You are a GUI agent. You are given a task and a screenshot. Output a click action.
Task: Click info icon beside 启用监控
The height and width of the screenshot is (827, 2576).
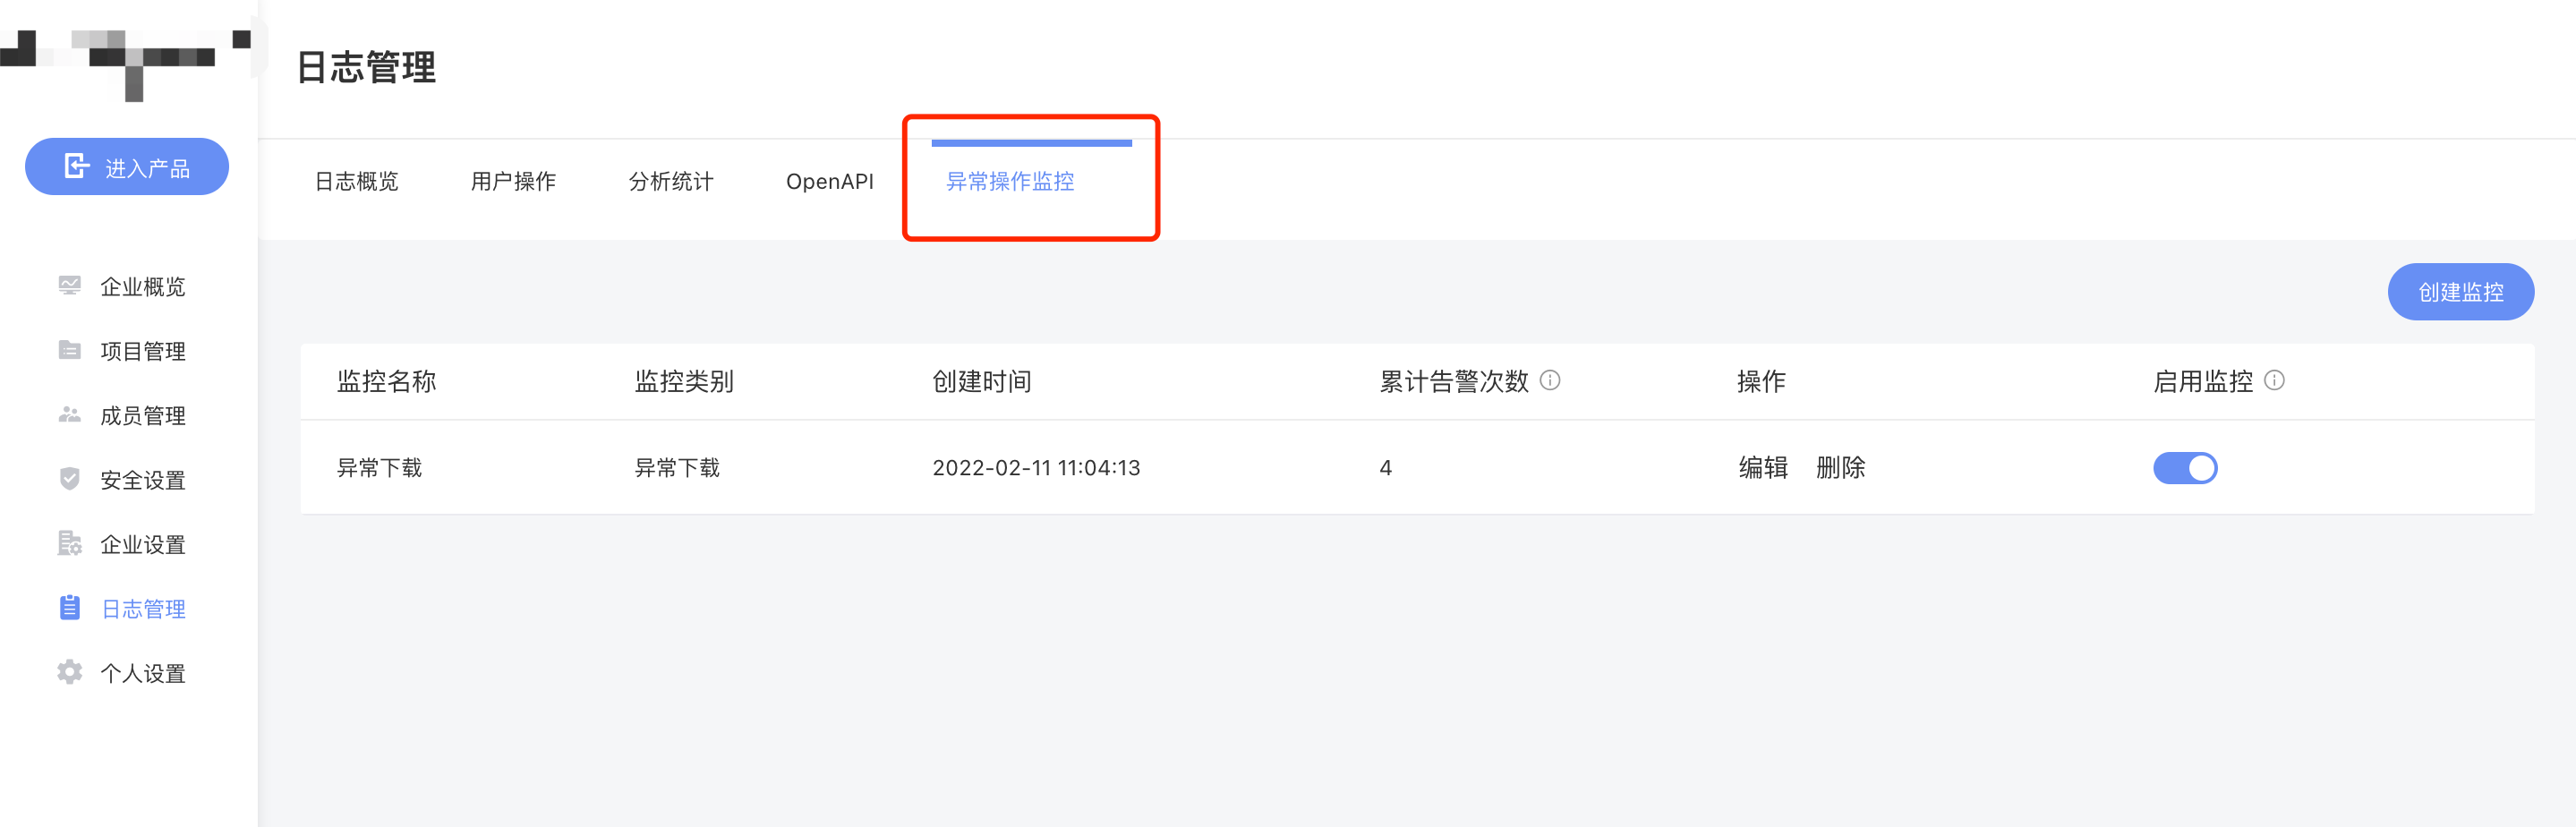tap(2274, 380)
